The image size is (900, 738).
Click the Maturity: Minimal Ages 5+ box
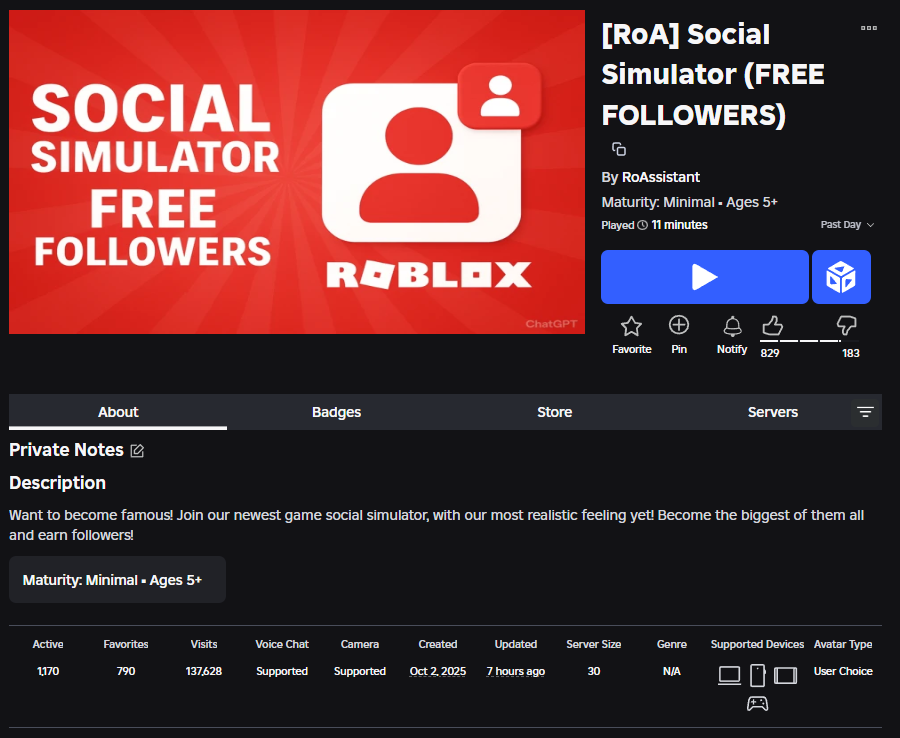[117, 580]
